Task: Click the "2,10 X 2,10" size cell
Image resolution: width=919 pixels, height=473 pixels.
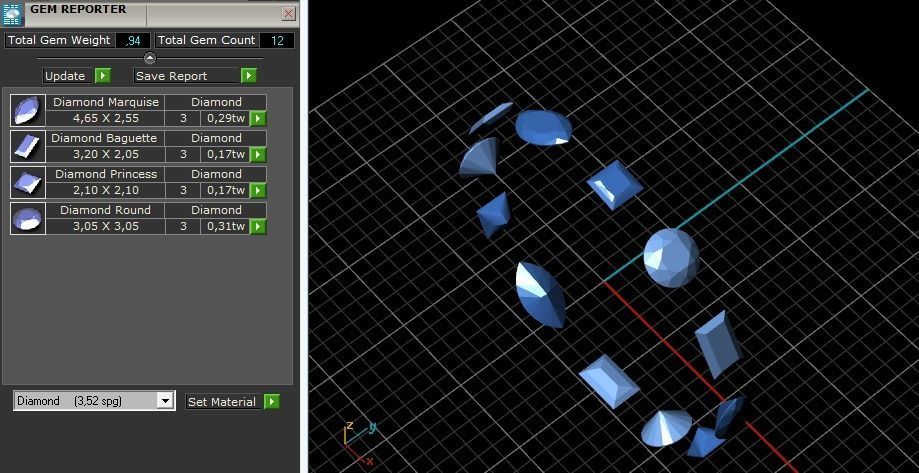Action: pos(105,190)
